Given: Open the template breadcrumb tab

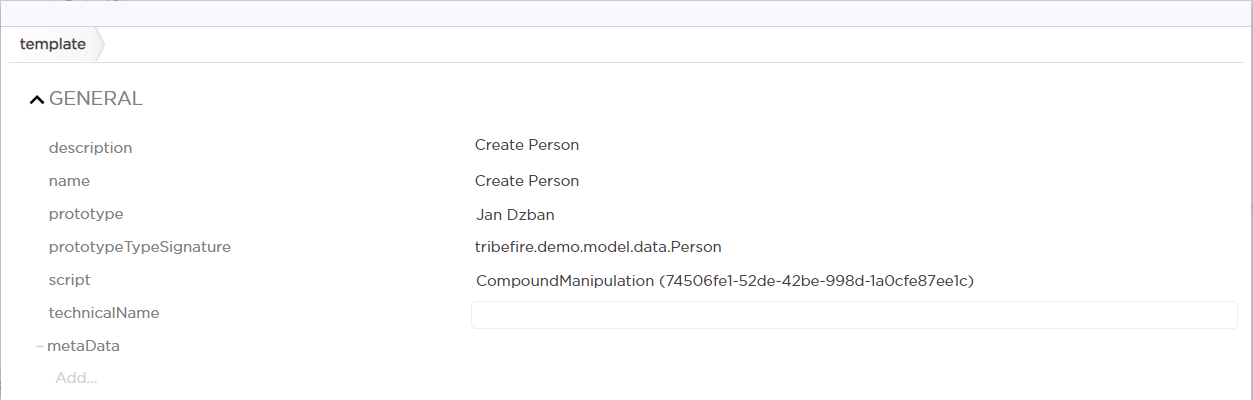Looking at the screenshot, I should pyautogui.click(x=52, y=45).
